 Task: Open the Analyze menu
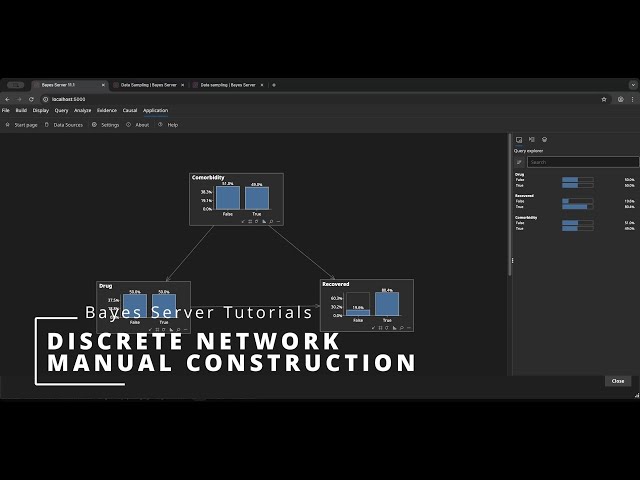click(x=82, y=111)
